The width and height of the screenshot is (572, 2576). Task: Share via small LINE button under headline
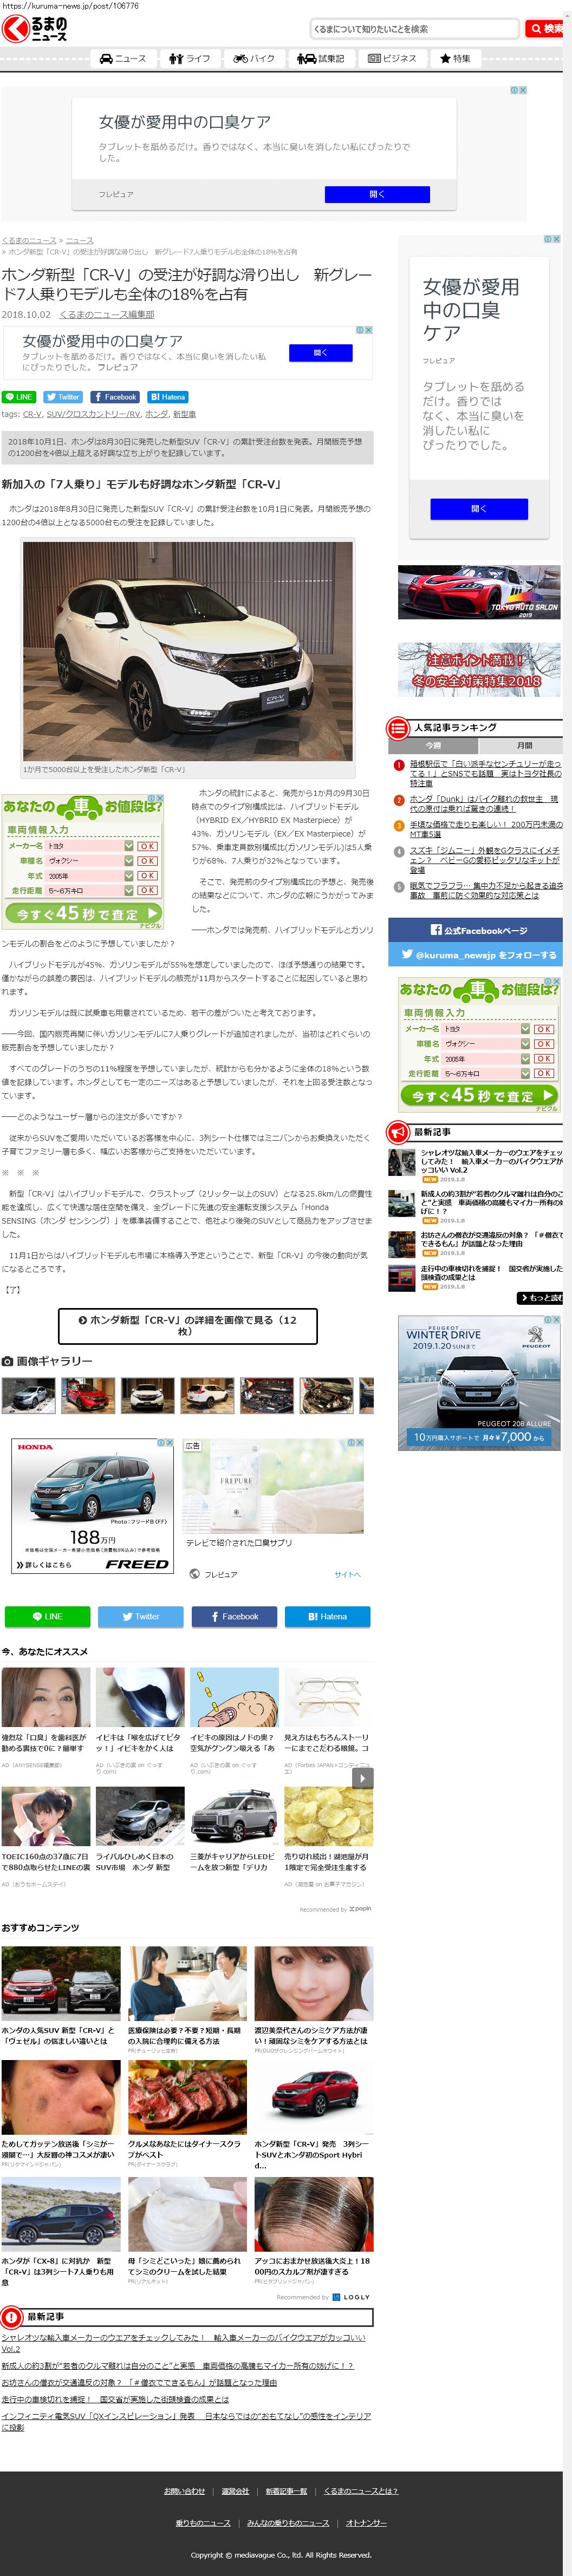pyautogui.click(x=19, y=396)
